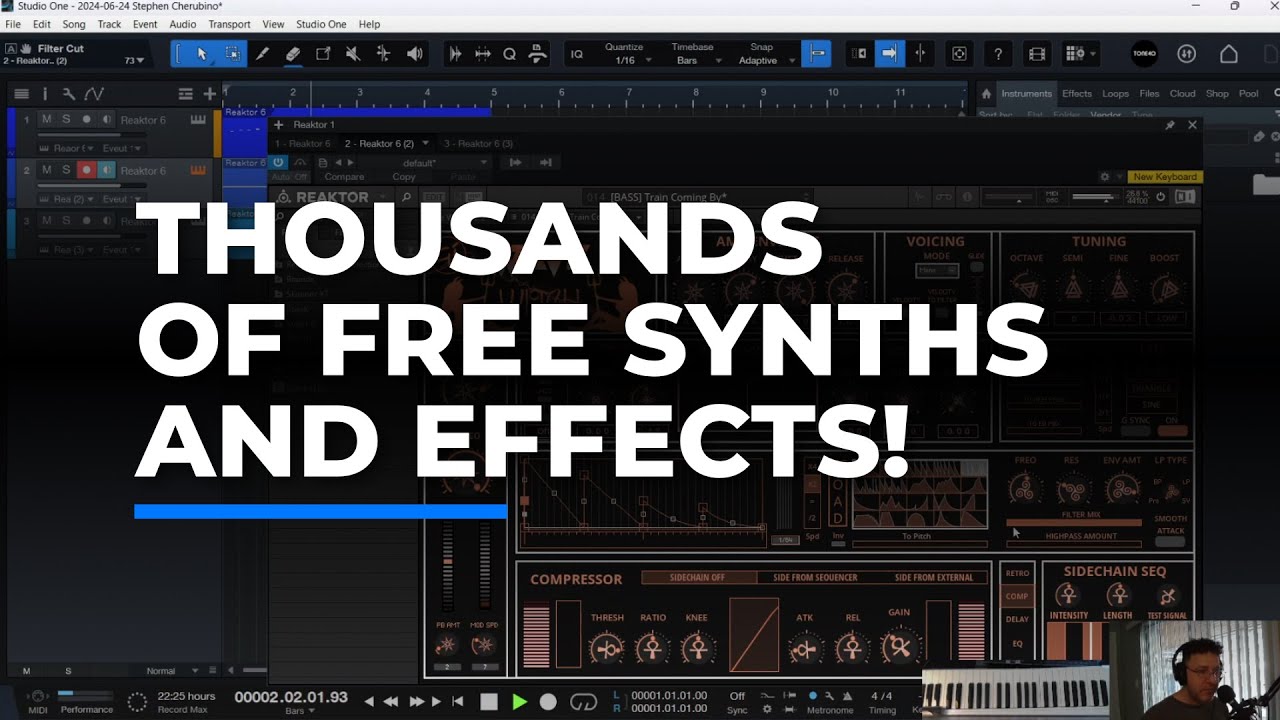Open the Studio One menu
This screenshot has height=720, width=1280.
pos(320,24)
